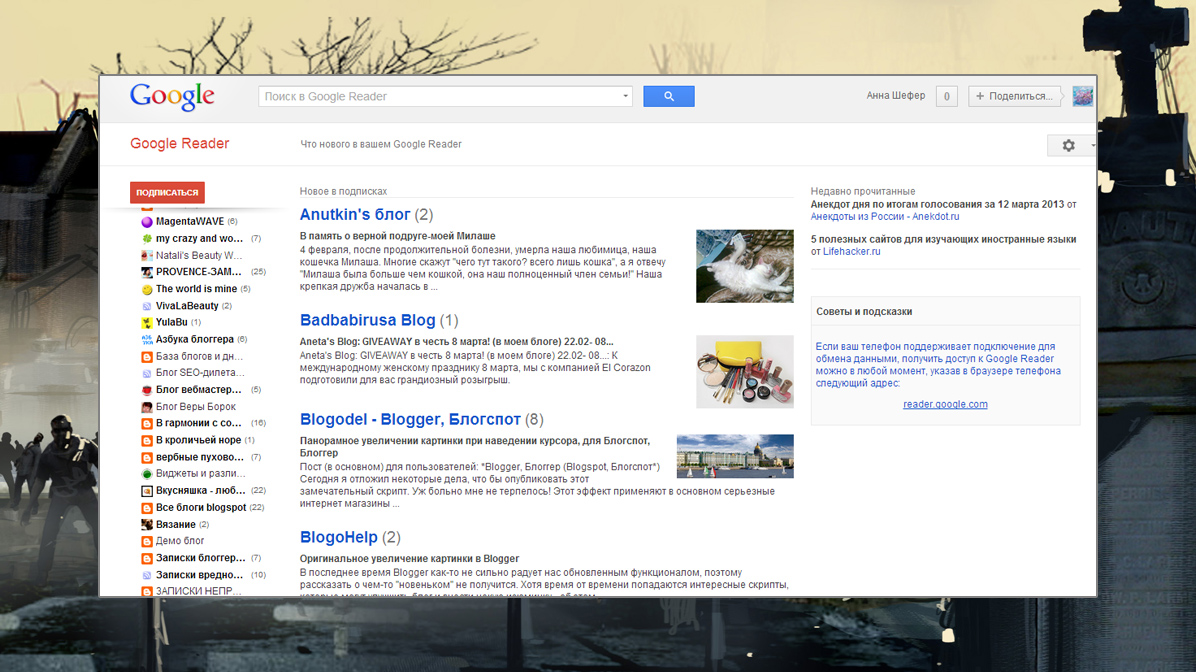Image resolution: width=1196 pixels, height=672 pixels.
Task: Click the profile avatar picture
Action: click(1081, 96)
